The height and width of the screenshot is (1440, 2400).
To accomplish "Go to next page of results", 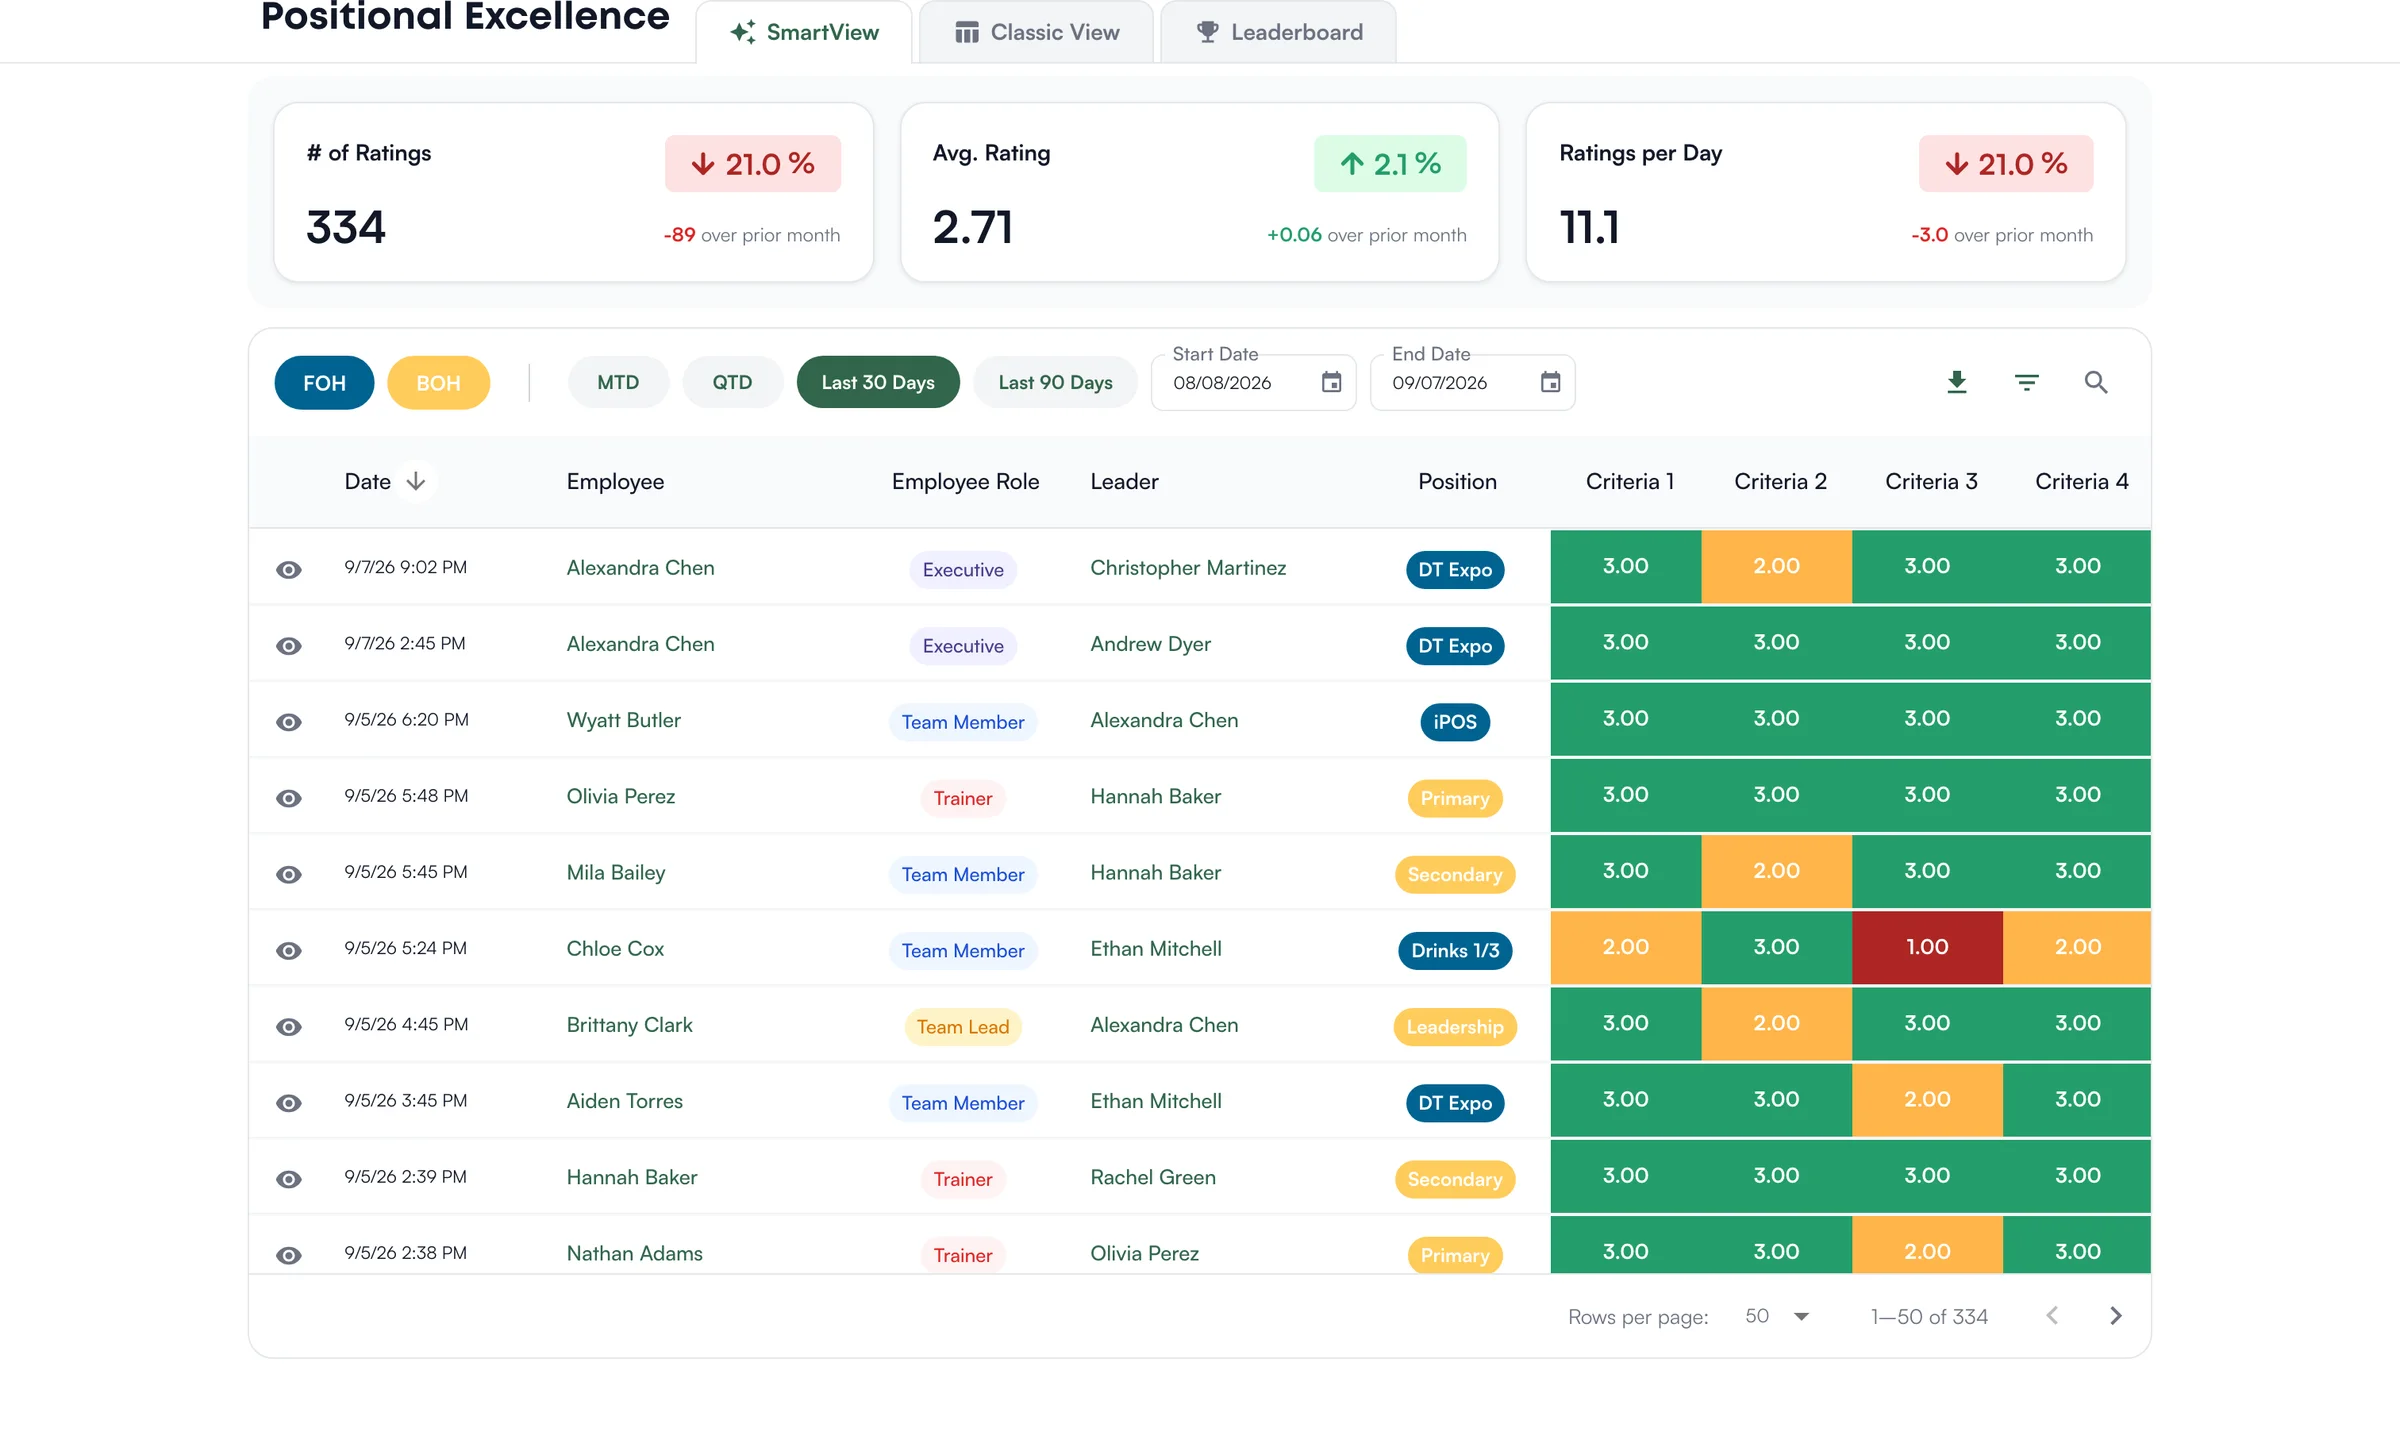I will [2115, 1316].
